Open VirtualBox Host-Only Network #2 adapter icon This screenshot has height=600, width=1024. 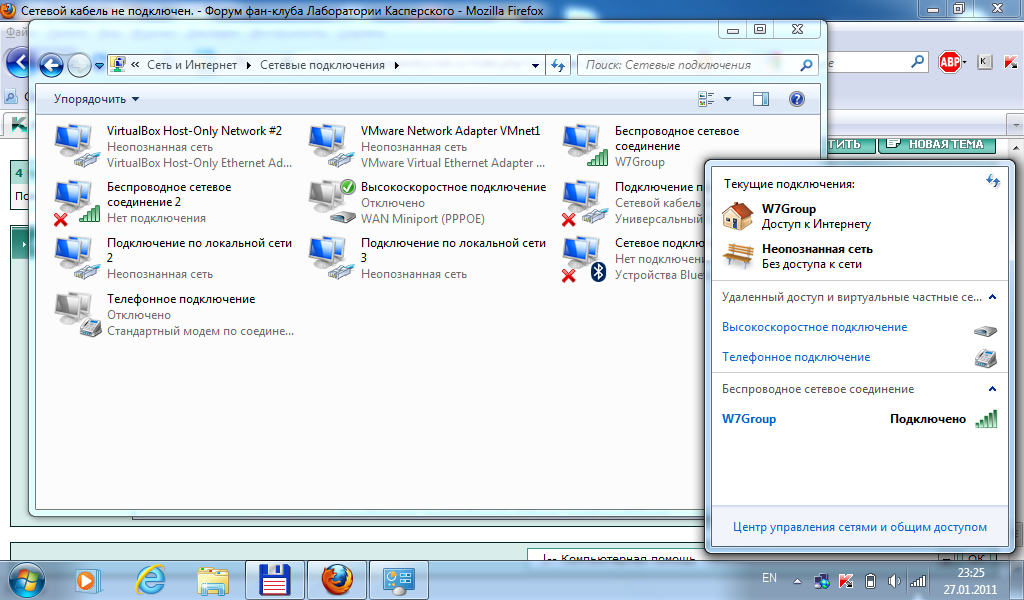76,146
